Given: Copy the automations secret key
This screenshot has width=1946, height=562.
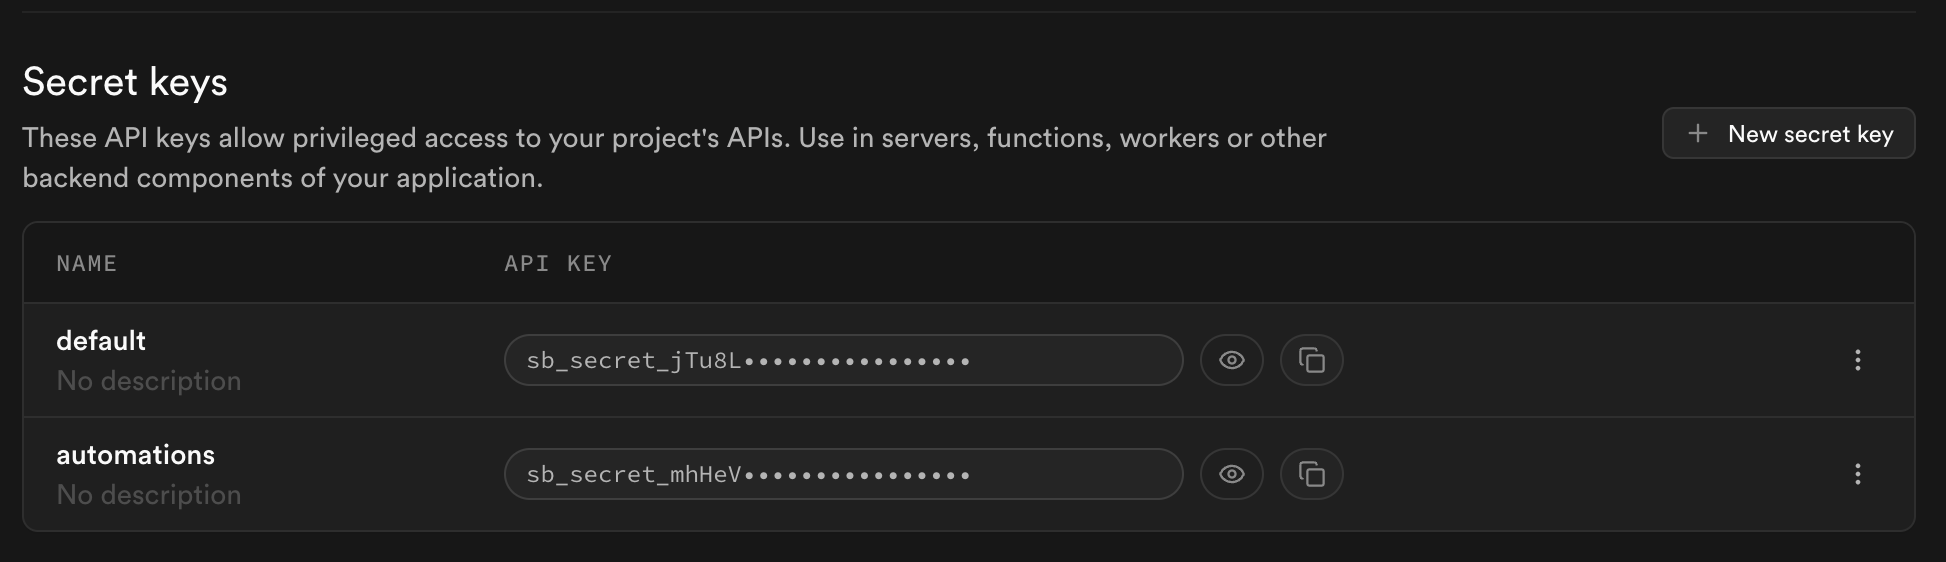Looking at the screenshot, I should 1311,474.
